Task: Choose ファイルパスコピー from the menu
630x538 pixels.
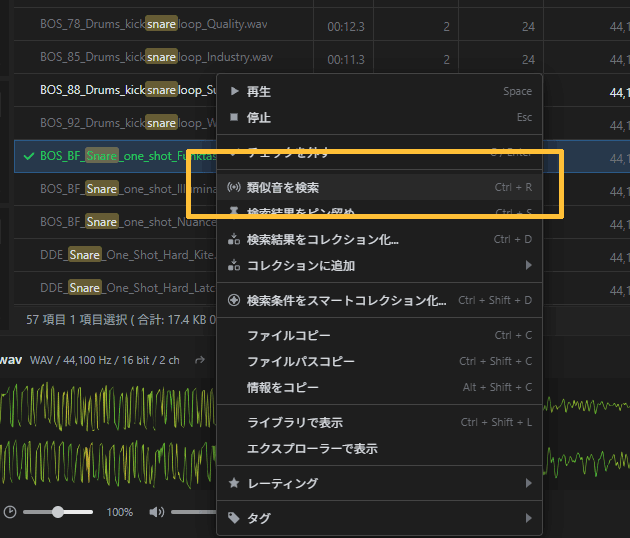Action: pos(380,361)
